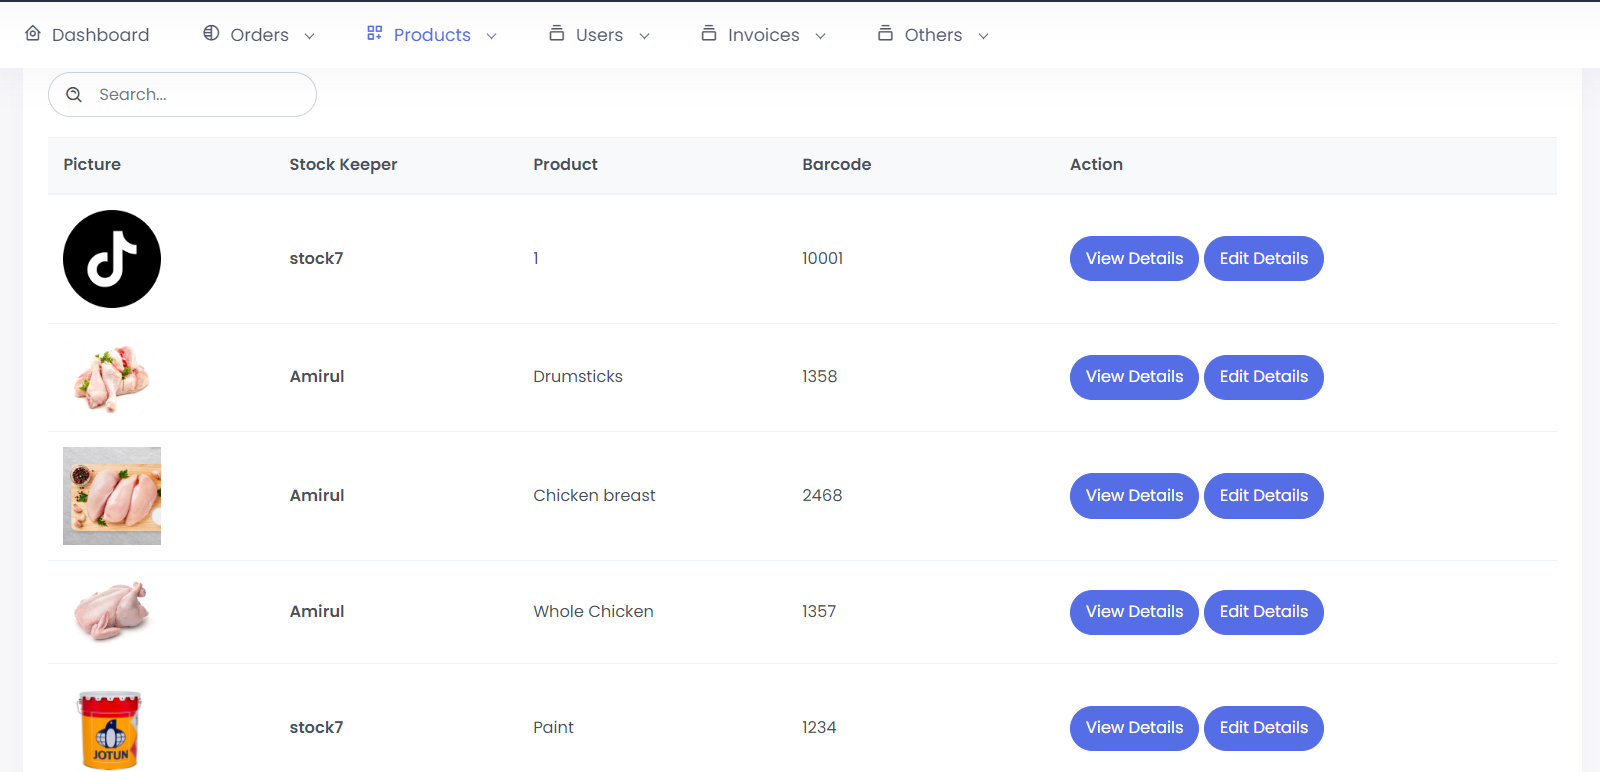Screen dimensions: 1600x772
Task: View details for Whole Chicken
Action: (x=1134, y=612)
